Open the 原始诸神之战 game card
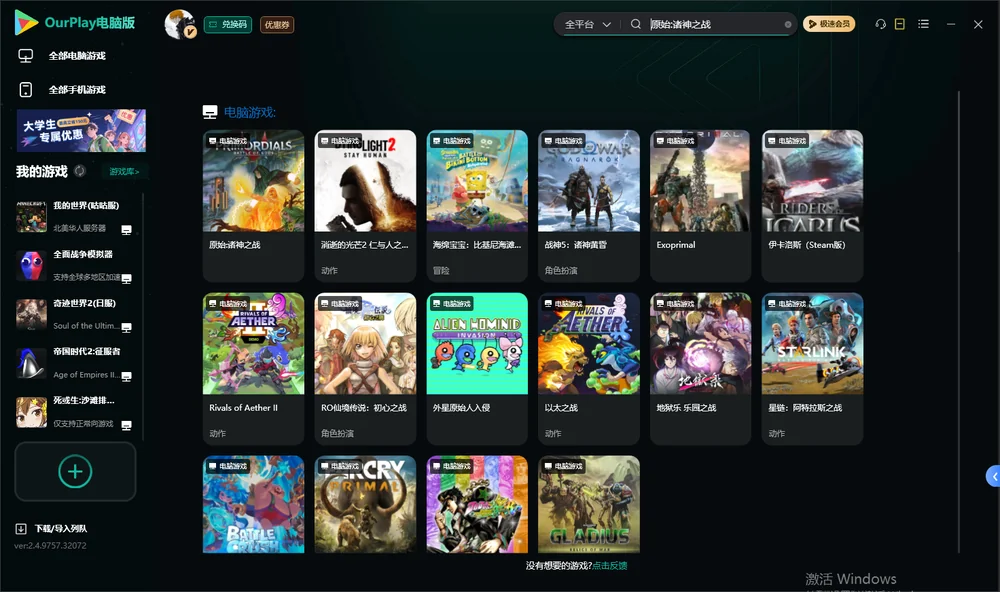The height and width of the screenshot is (592, 1000). (x=253, y=205)
